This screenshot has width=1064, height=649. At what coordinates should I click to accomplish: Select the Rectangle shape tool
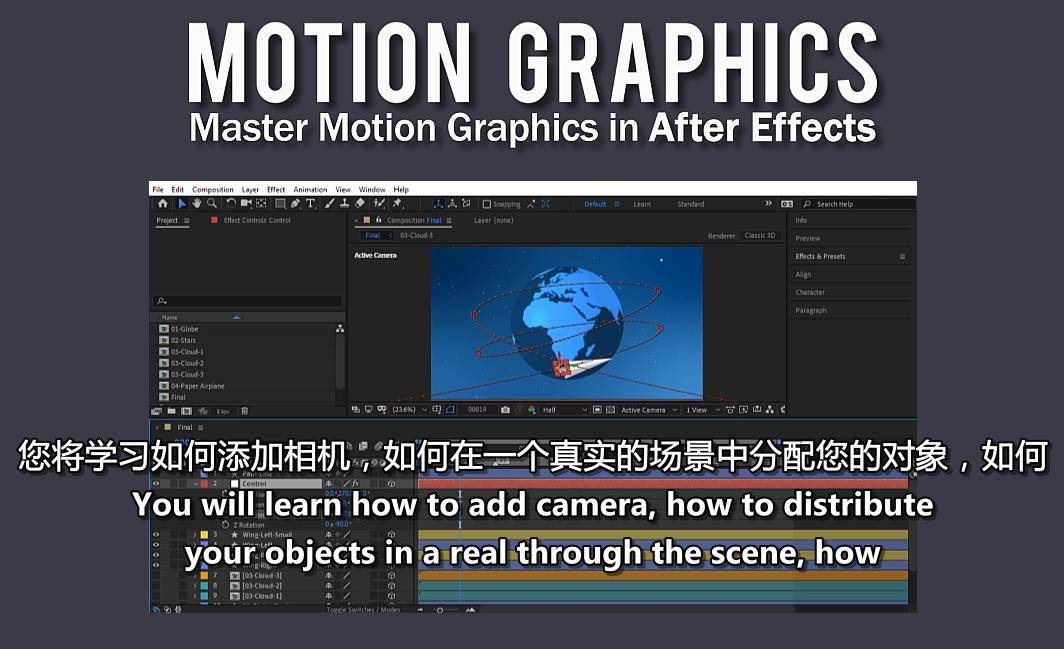(280, 203)
